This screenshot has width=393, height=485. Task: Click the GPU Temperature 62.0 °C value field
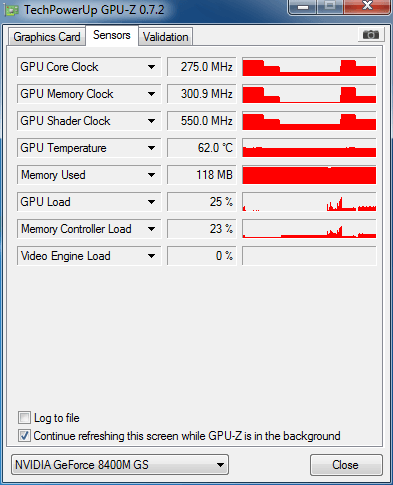click(202, 148)
